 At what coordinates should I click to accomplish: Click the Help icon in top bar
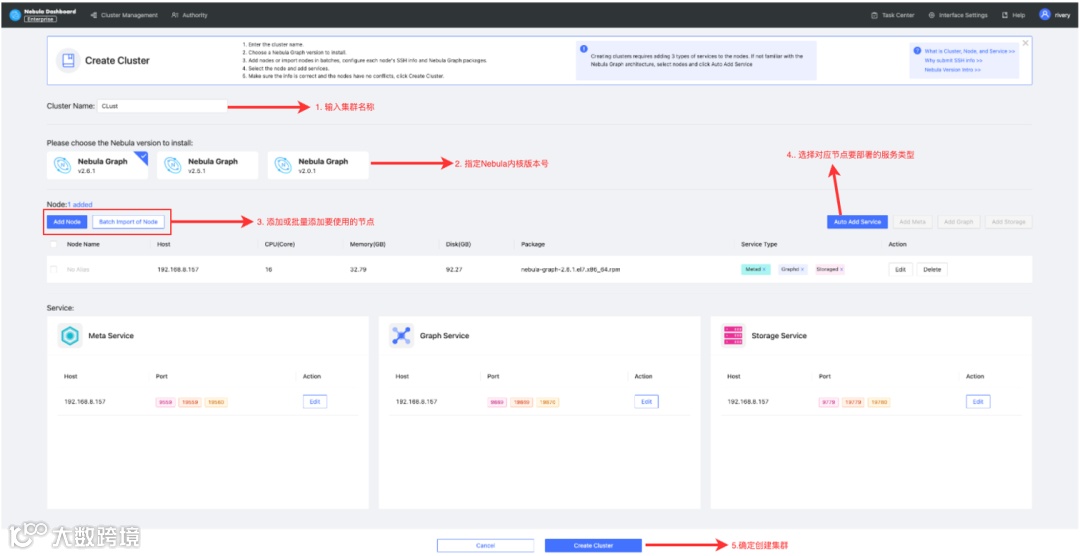coord(1004,15)
